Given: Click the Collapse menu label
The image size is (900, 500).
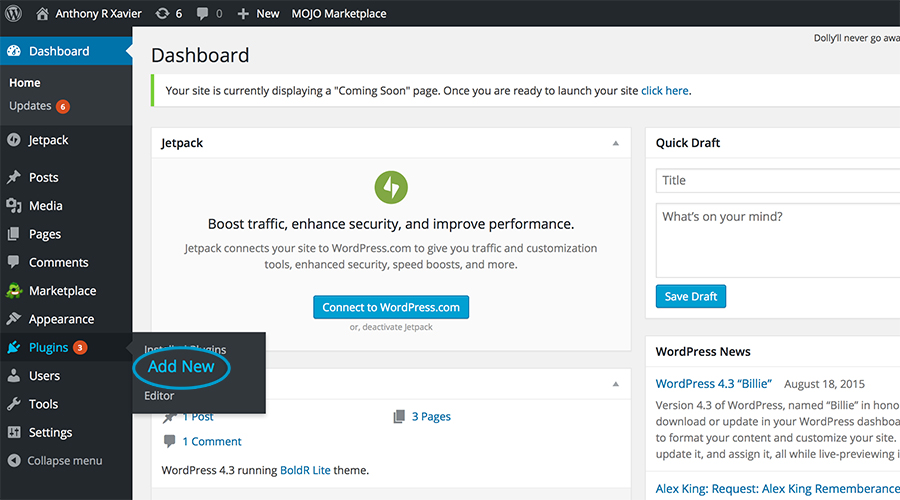Looking at the screenshot, I should 65,460.
